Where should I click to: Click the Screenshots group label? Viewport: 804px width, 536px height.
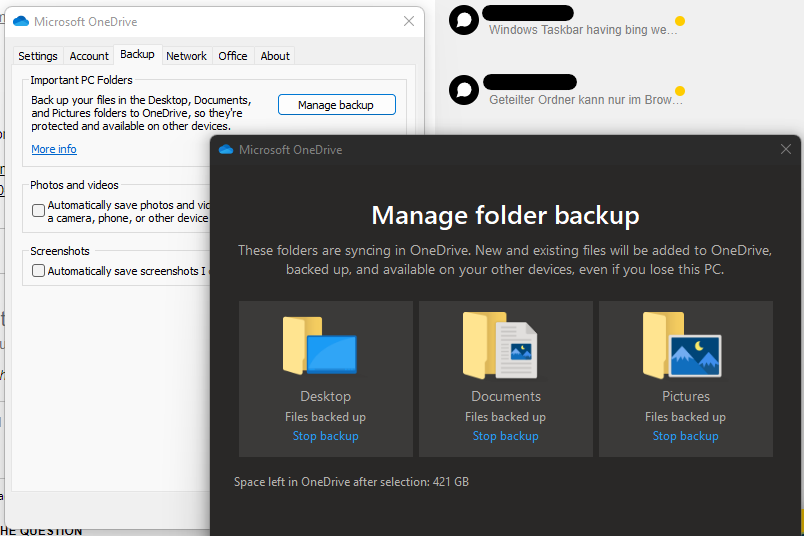(x=60, y=251)
